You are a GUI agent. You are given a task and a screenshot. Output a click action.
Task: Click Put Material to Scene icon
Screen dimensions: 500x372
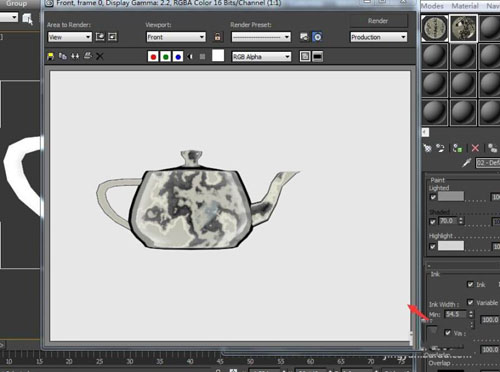tap(441, 148)
